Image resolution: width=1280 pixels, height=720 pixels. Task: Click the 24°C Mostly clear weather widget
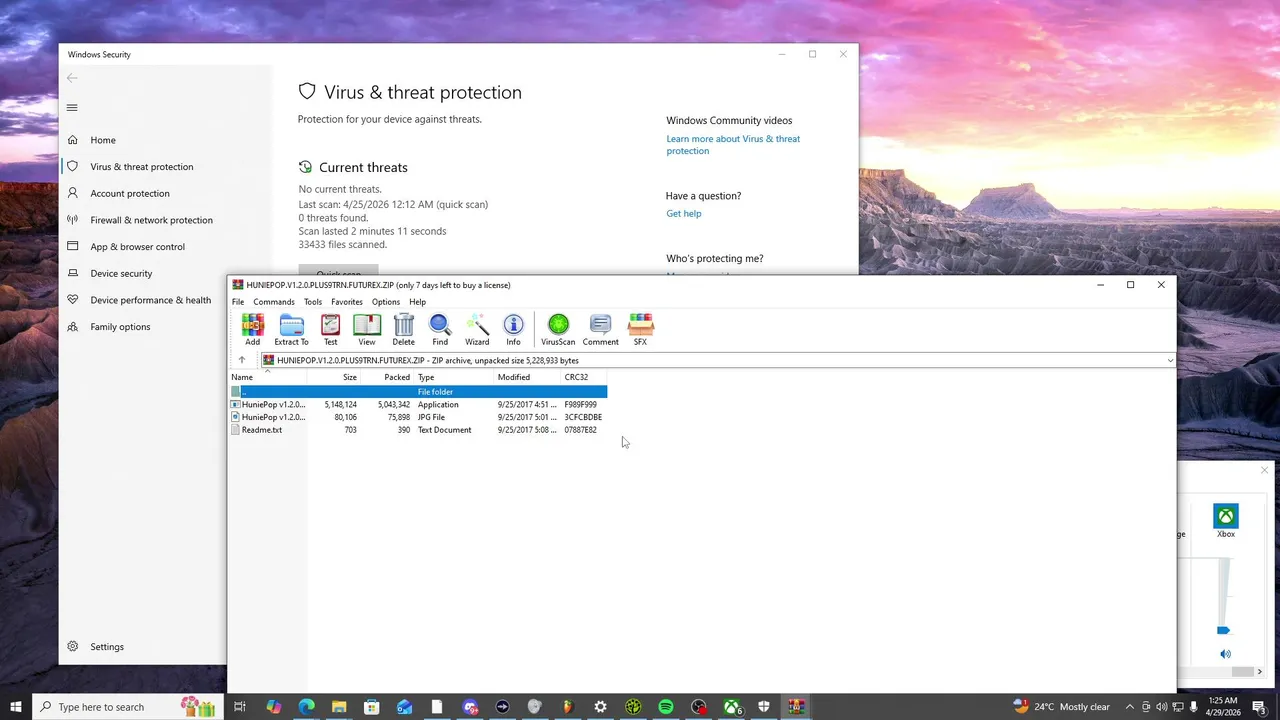point(1061,707)
